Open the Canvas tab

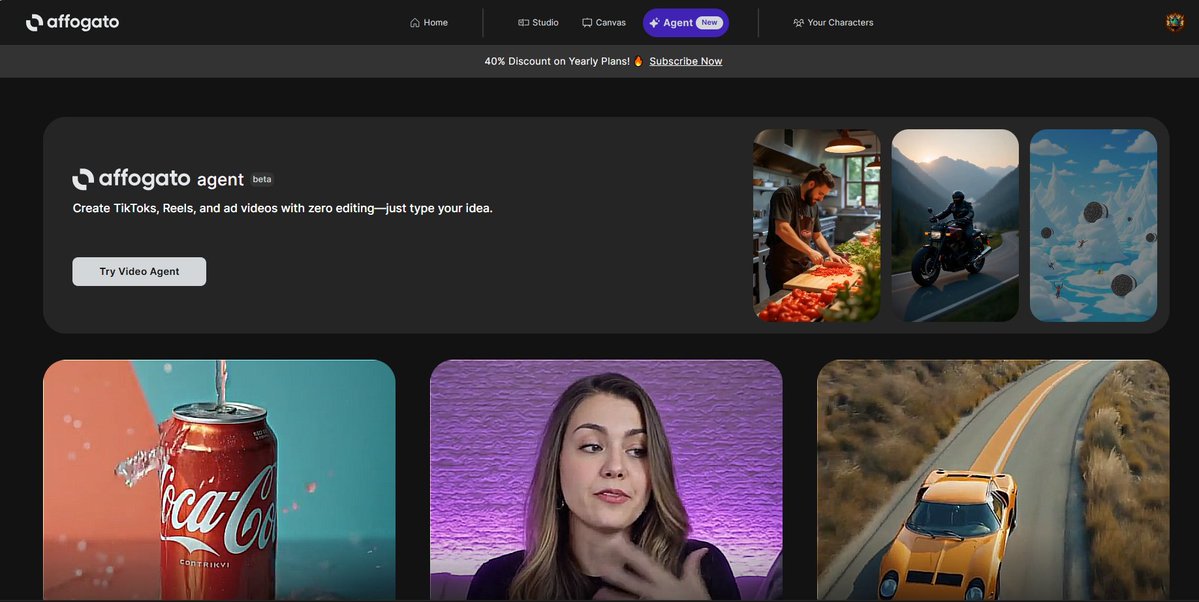point(604,22)
